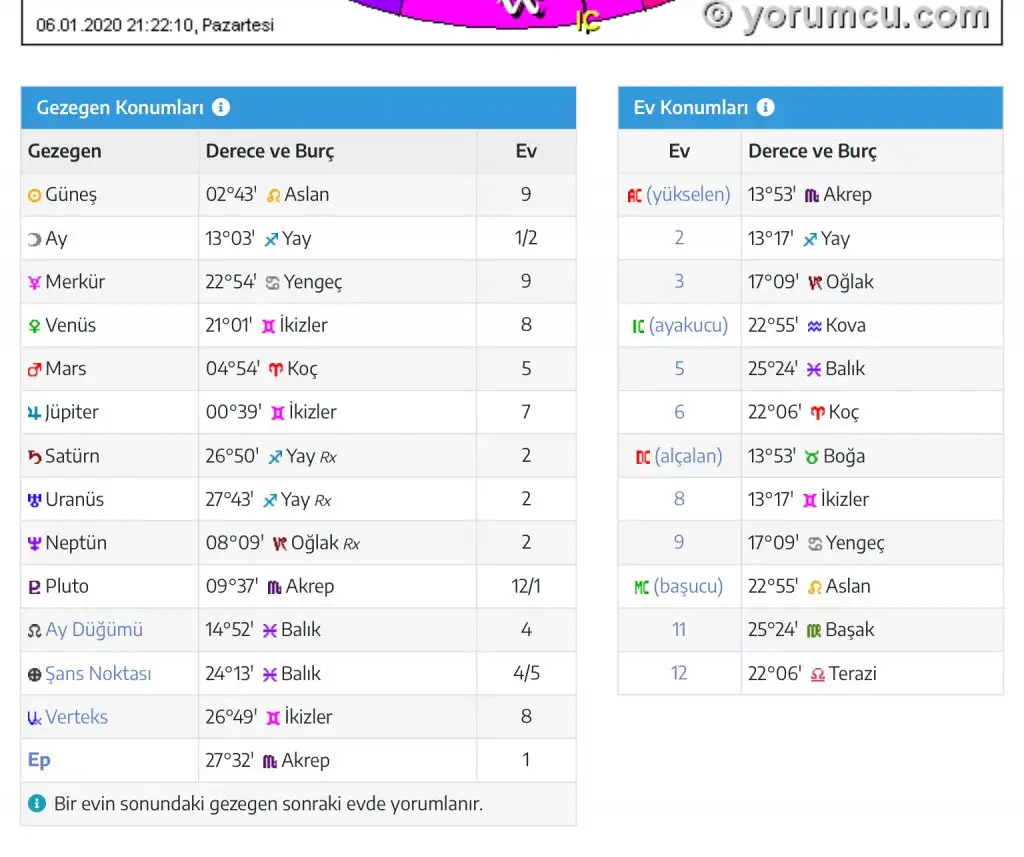The height and width of the screenshot is (857, 1024).
Task: Open the başucu (MC) link
Action: (x=688, y=586)
